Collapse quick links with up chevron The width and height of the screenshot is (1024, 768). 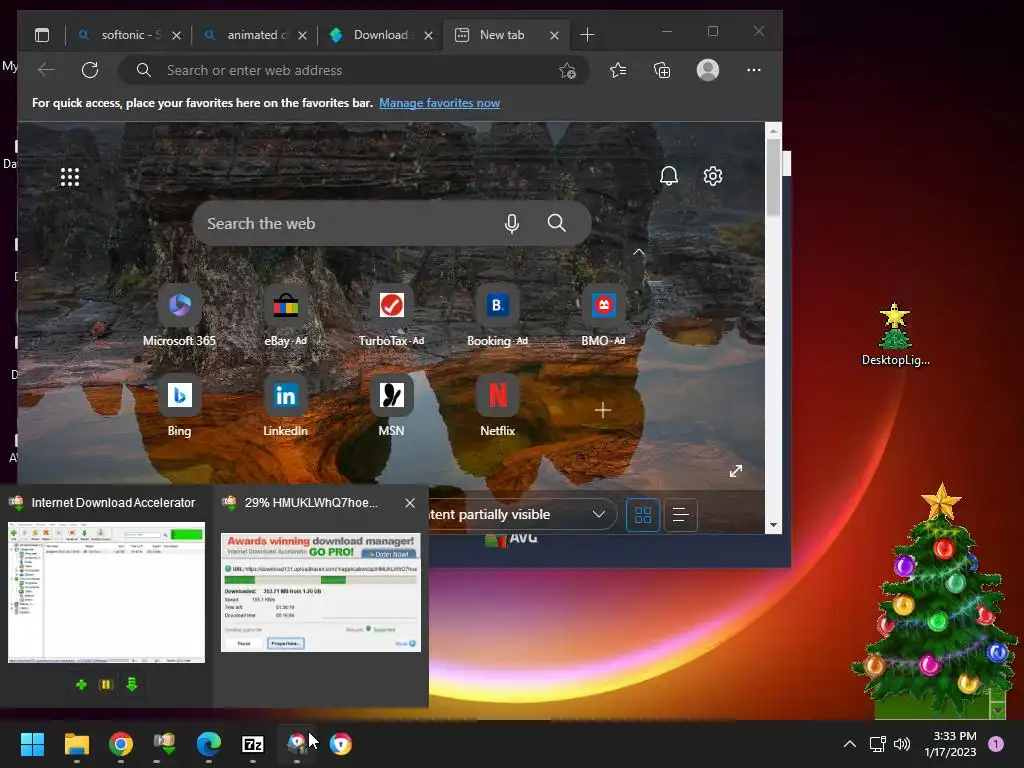(639, 252)
